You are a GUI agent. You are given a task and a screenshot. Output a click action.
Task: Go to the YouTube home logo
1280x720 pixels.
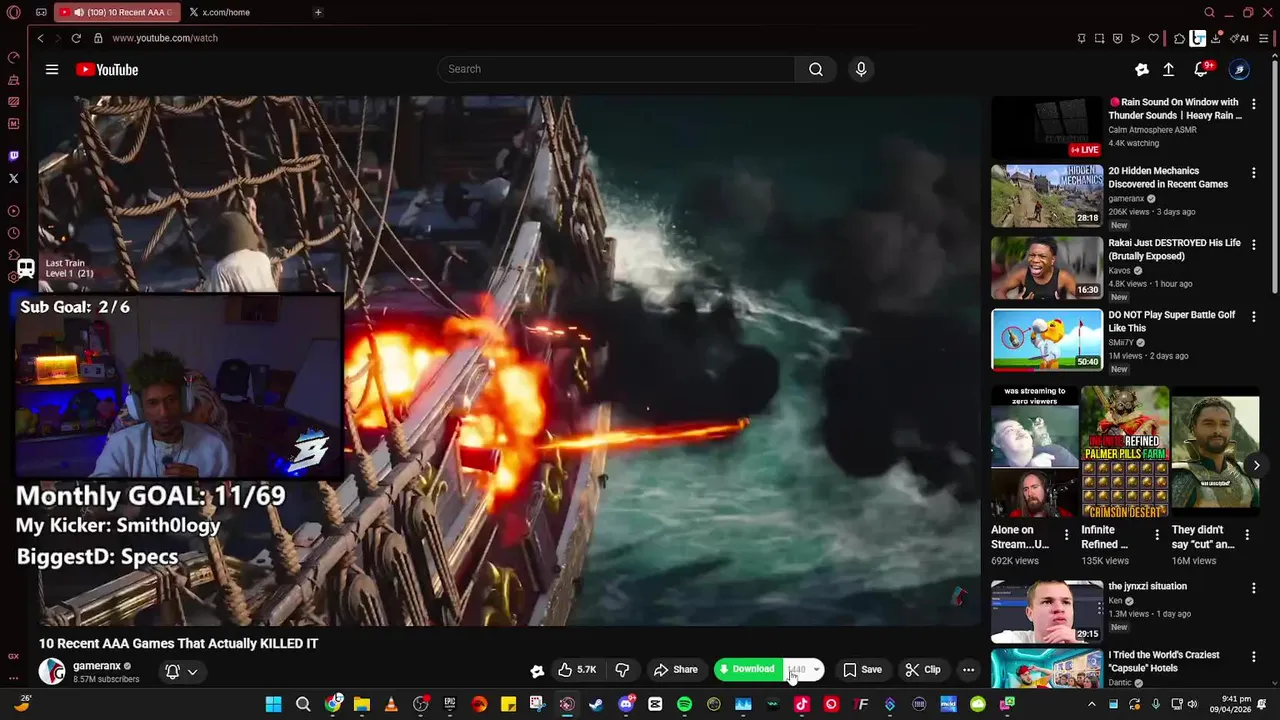click(x=107, y=69)
